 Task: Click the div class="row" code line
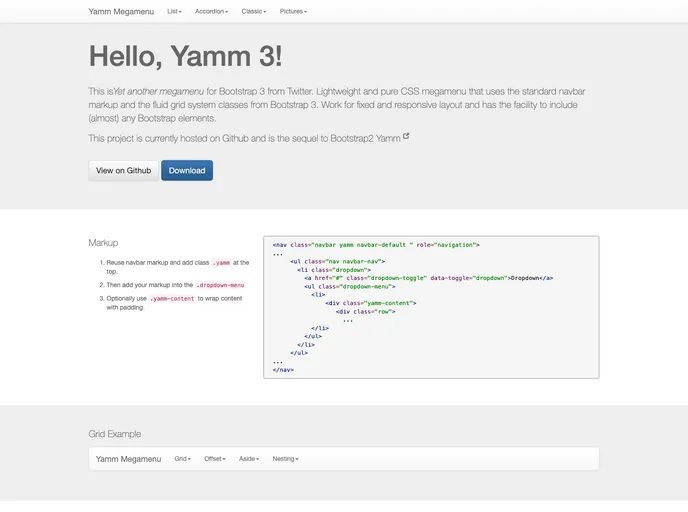coord(366,311)
